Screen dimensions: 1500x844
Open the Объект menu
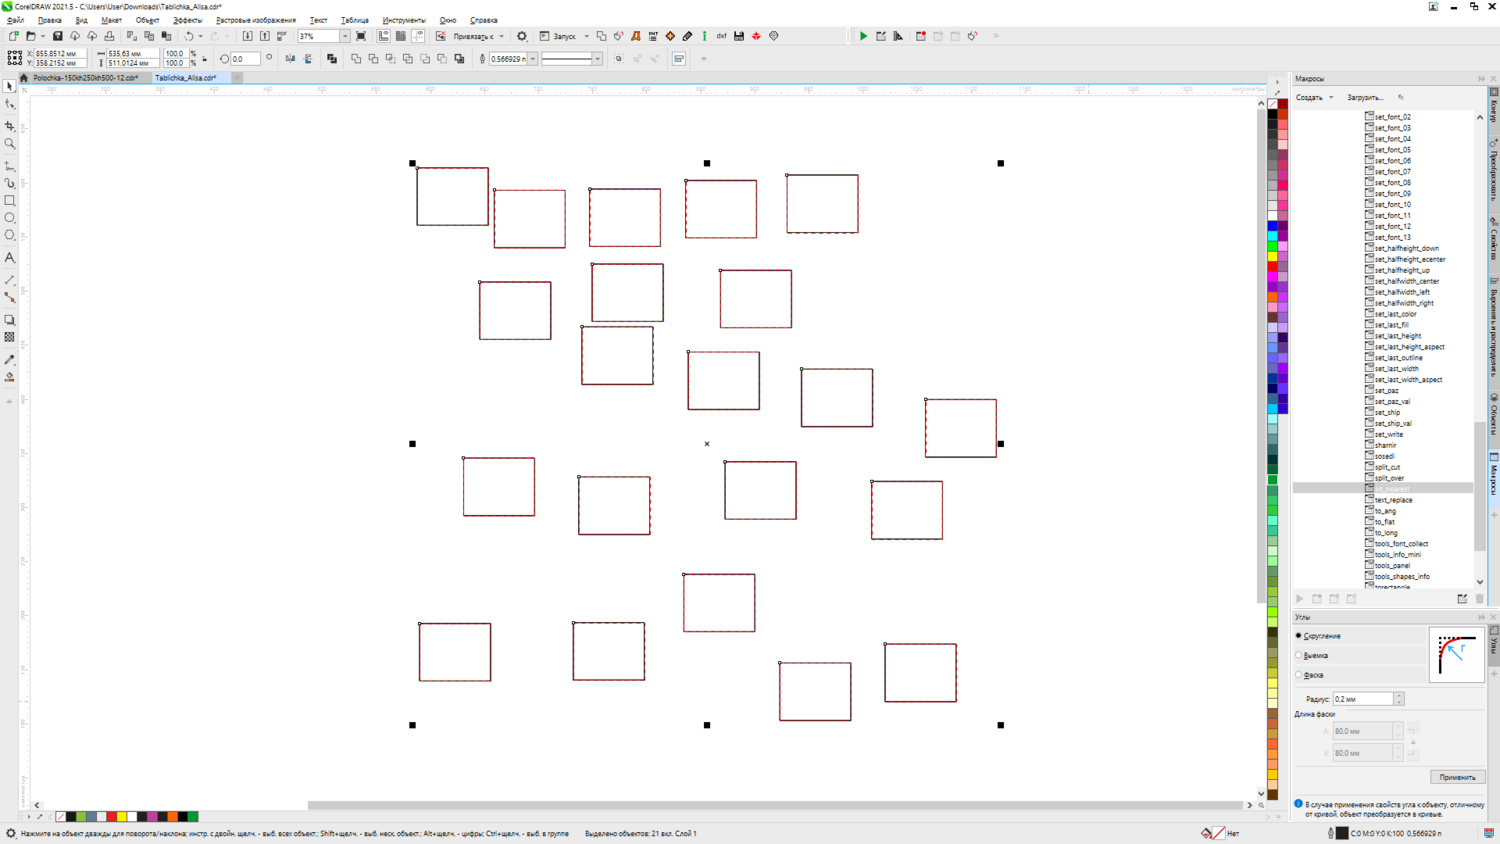coord(147,20)
